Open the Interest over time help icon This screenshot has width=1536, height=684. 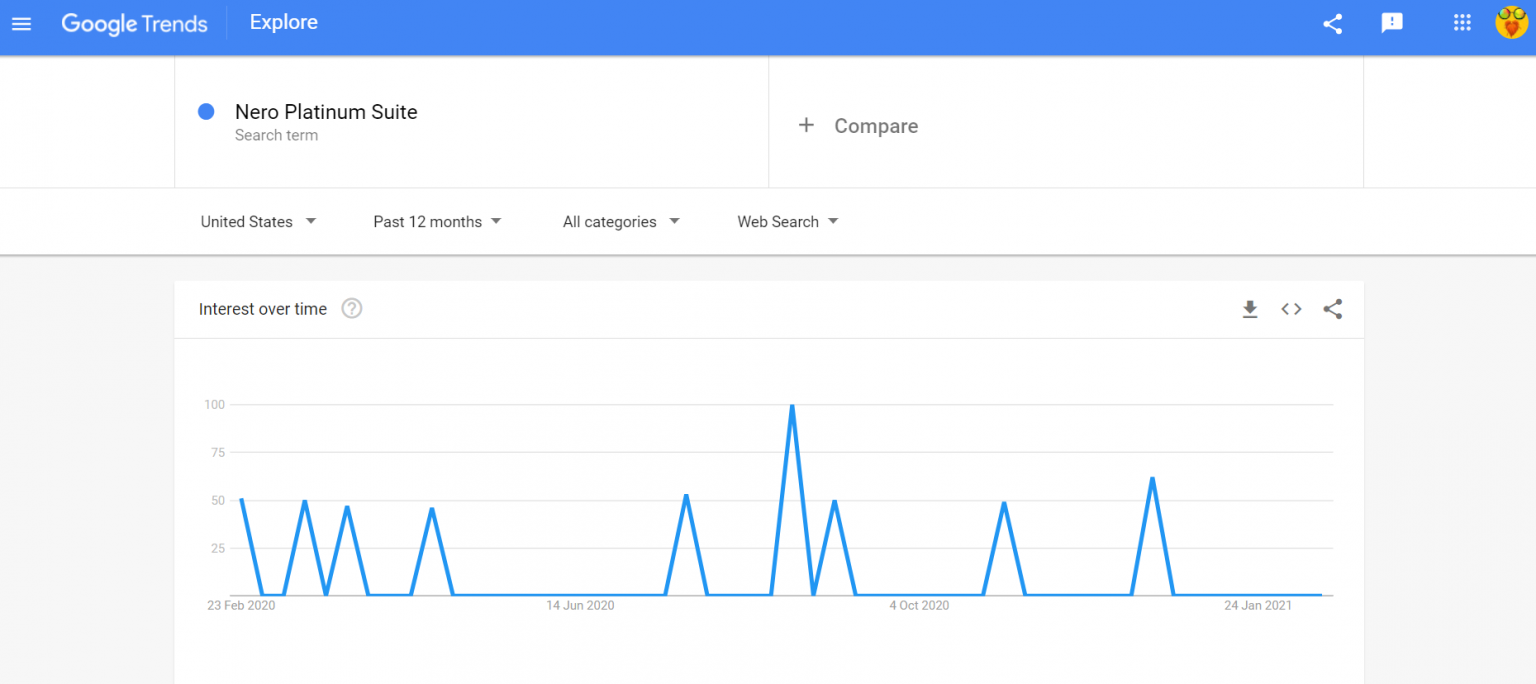click(x=352, y=309)
